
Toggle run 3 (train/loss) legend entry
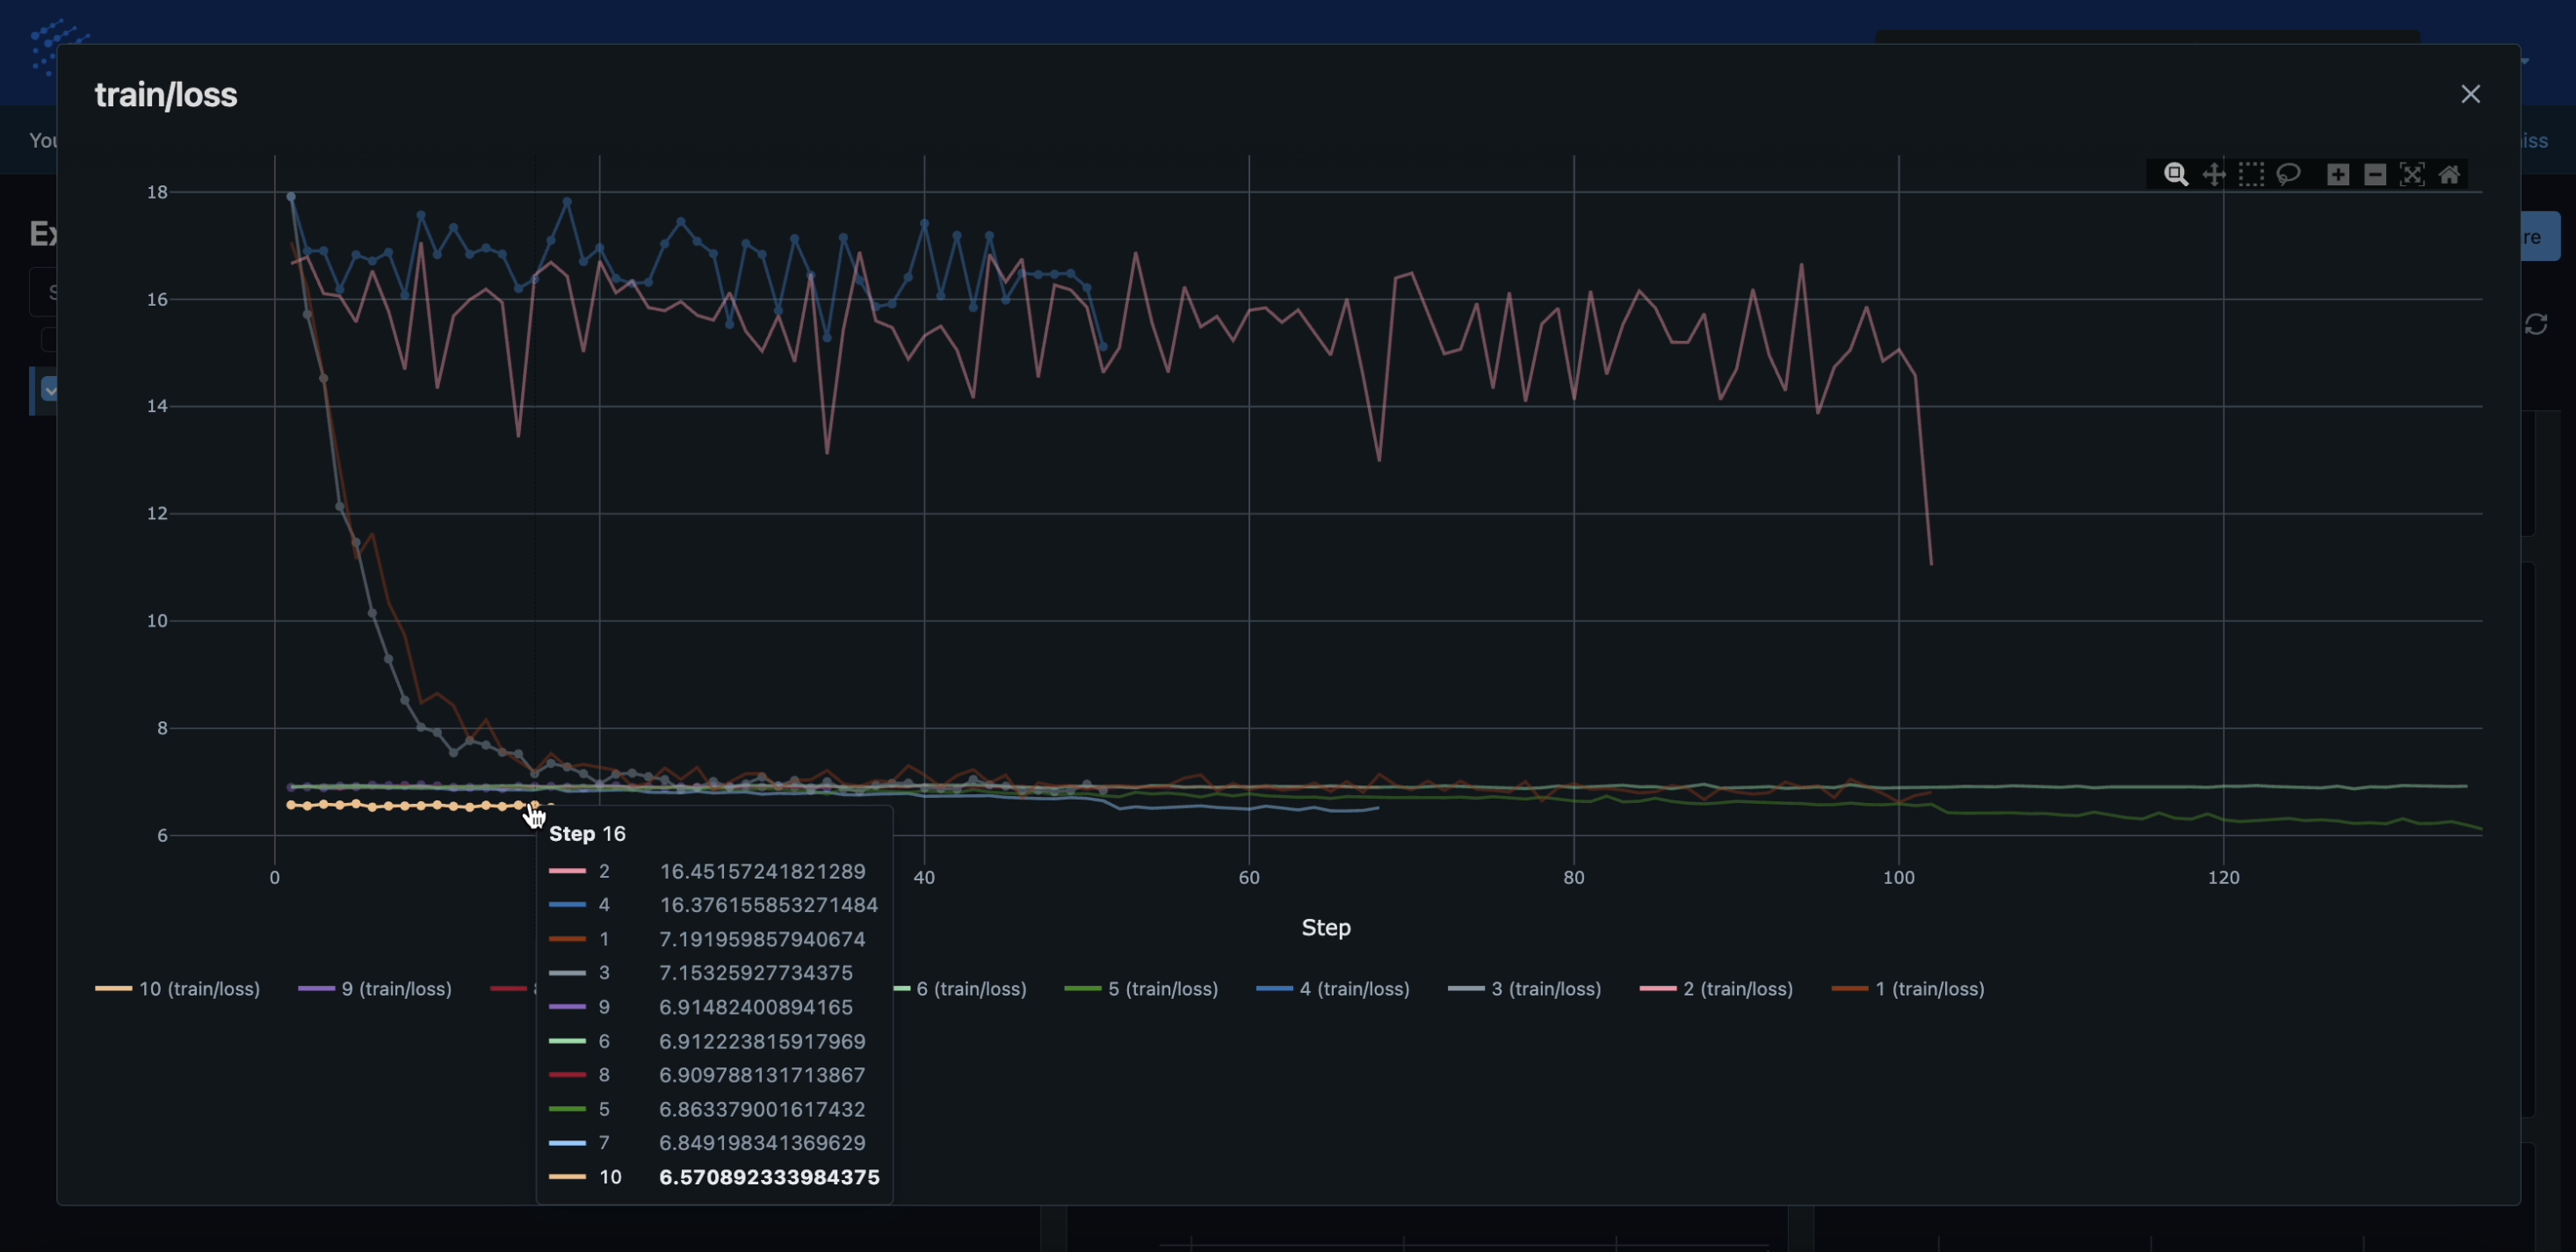[1526, 989]
